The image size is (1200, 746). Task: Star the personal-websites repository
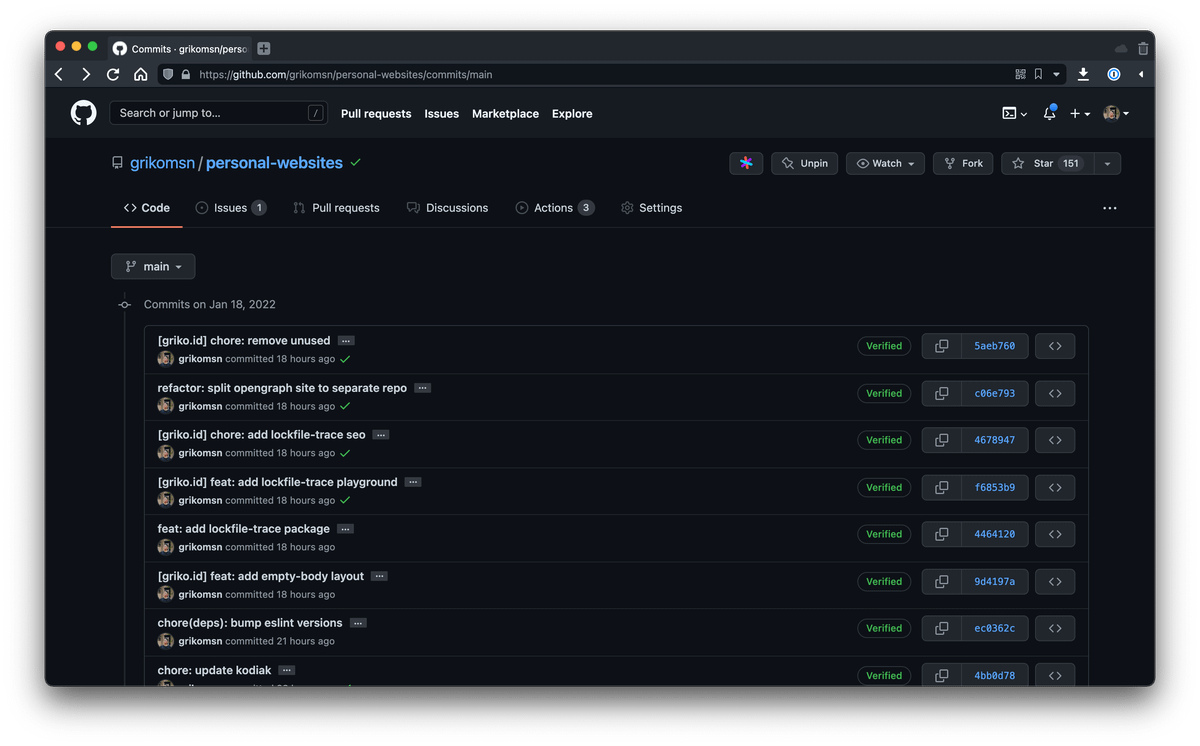click(1048, 163)
